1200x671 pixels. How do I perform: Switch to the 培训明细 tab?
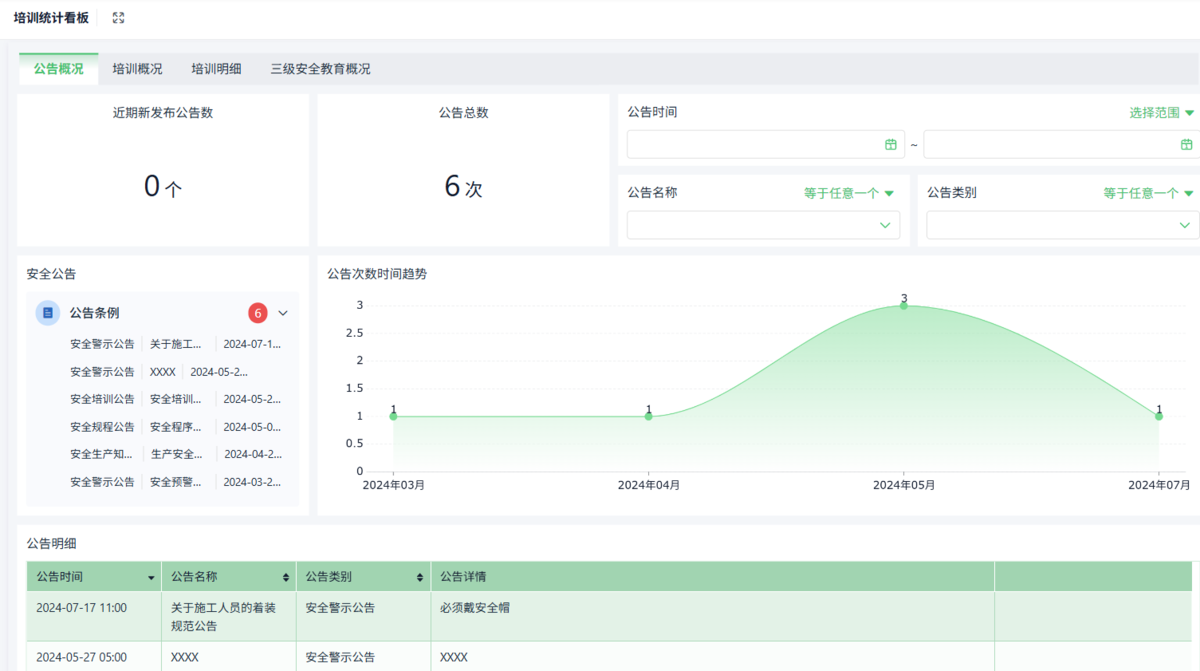coord(216,69)
